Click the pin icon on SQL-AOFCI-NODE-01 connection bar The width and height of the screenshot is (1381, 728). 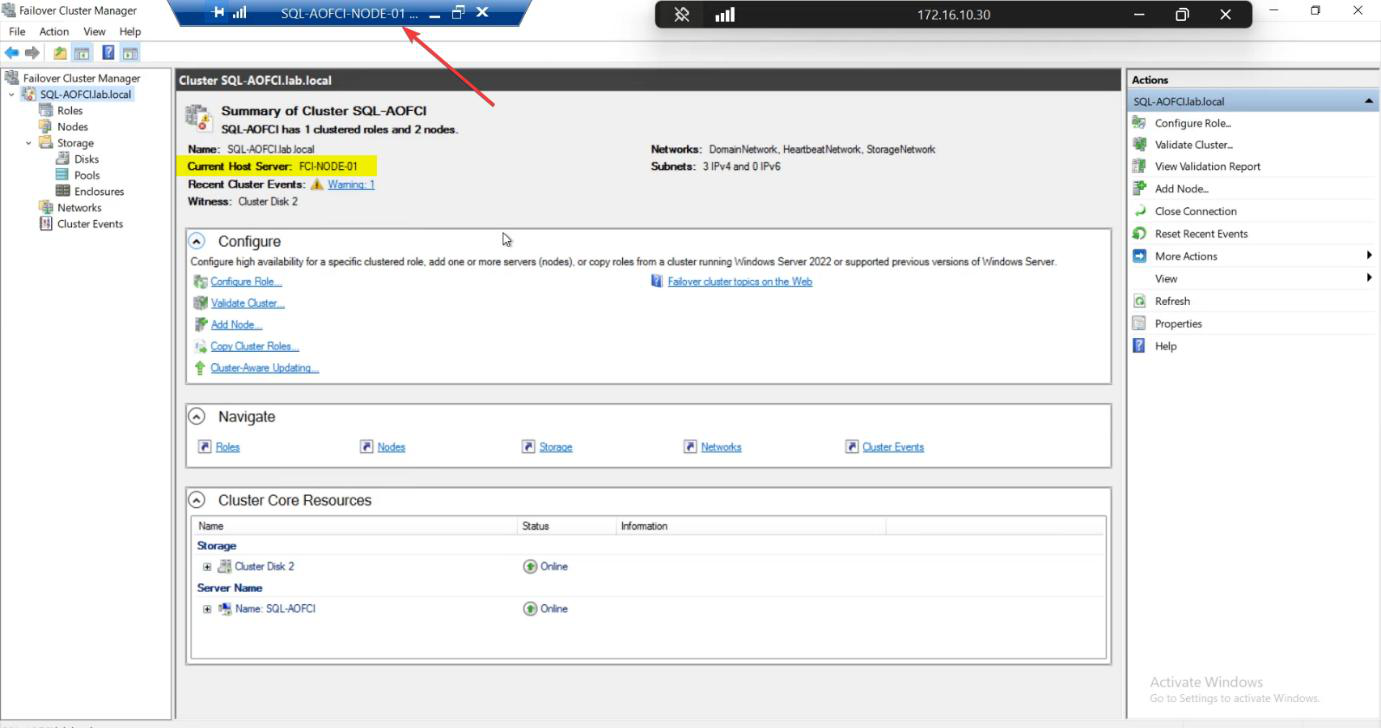[219, 13]
